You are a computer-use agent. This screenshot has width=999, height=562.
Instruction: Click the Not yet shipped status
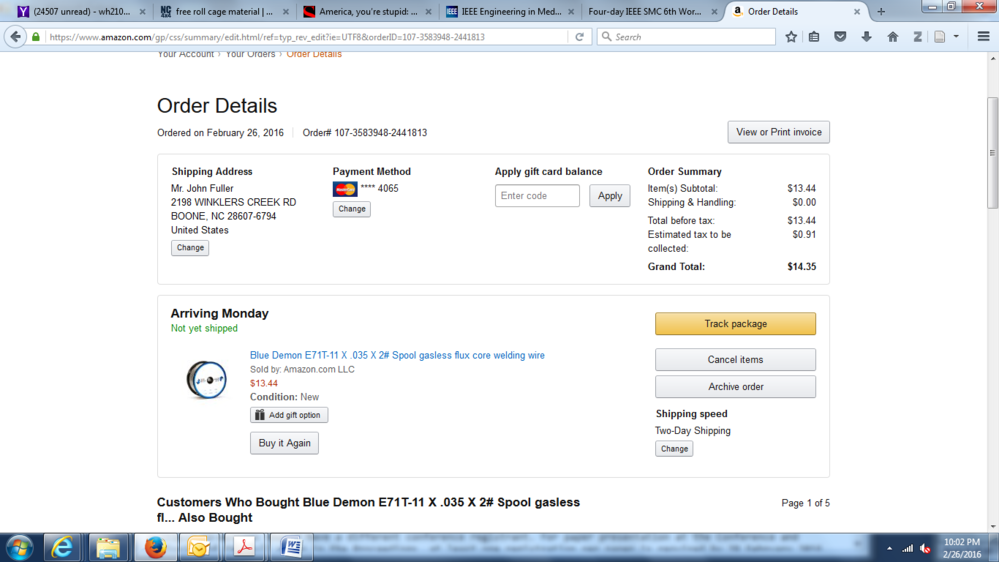click(x=204, y=328)
